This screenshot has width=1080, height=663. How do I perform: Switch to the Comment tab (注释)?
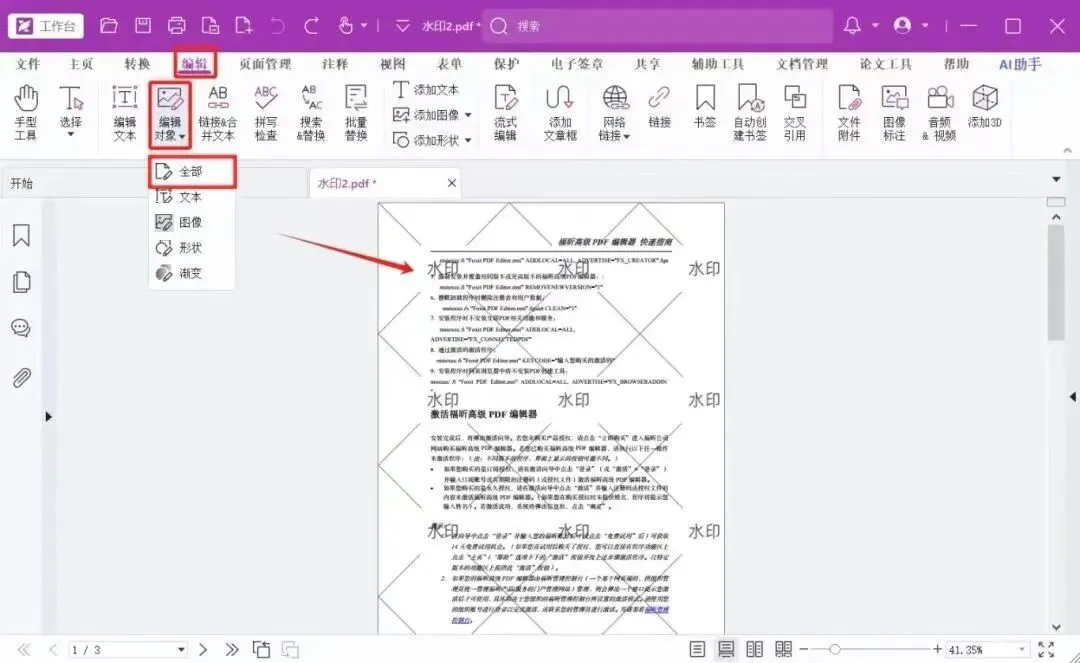pos(335,64)
